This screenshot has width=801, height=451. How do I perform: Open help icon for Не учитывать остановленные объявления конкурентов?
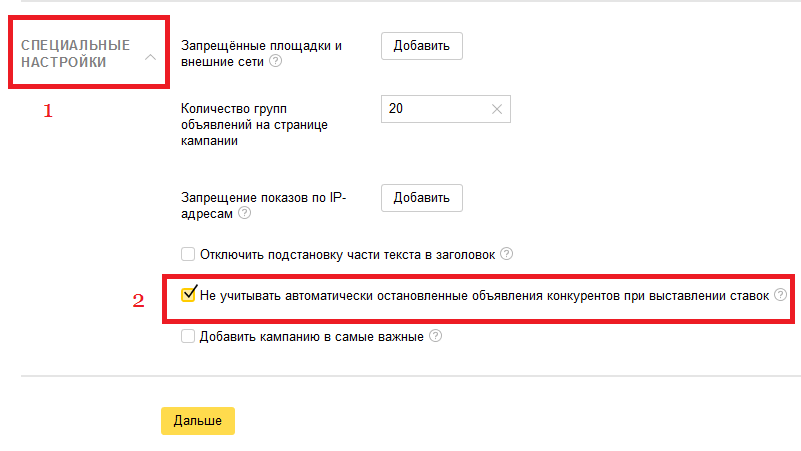[780, 295]
